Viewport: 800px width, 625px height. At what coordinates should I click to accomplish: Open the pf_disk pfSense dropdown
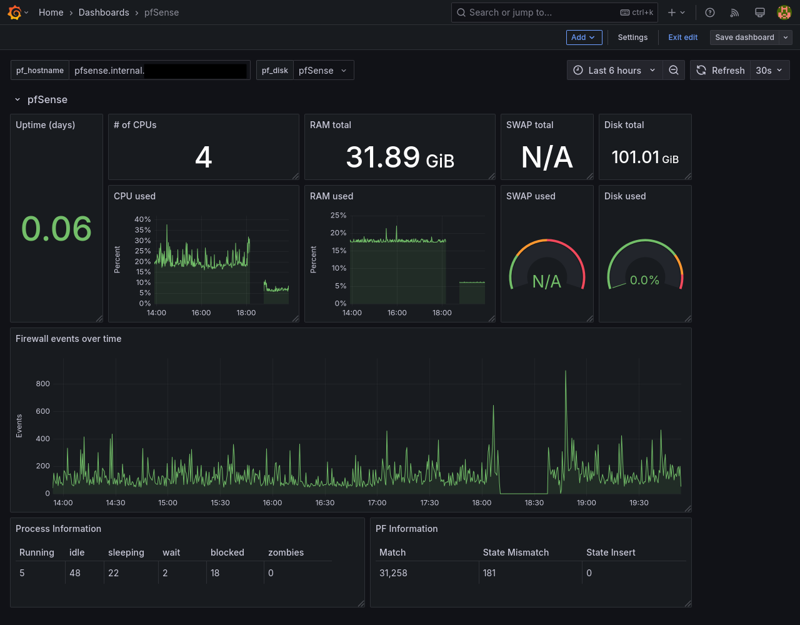[x=323, y=70]
